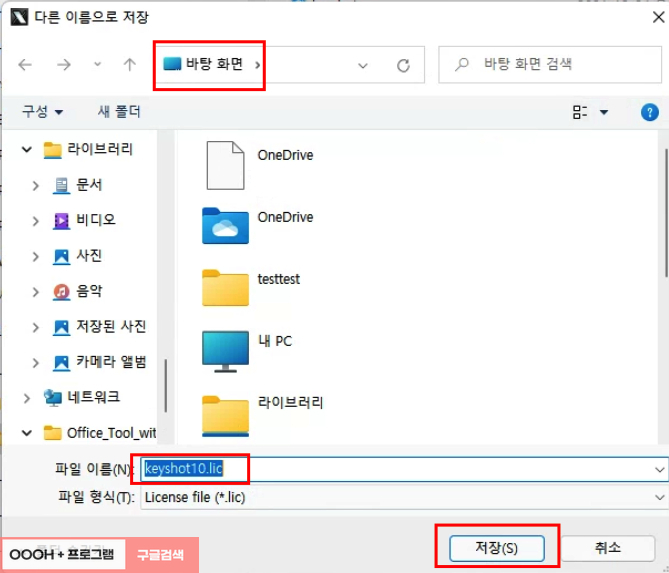Click the 바탕 화면 검색 search box

tap(550, 64)
